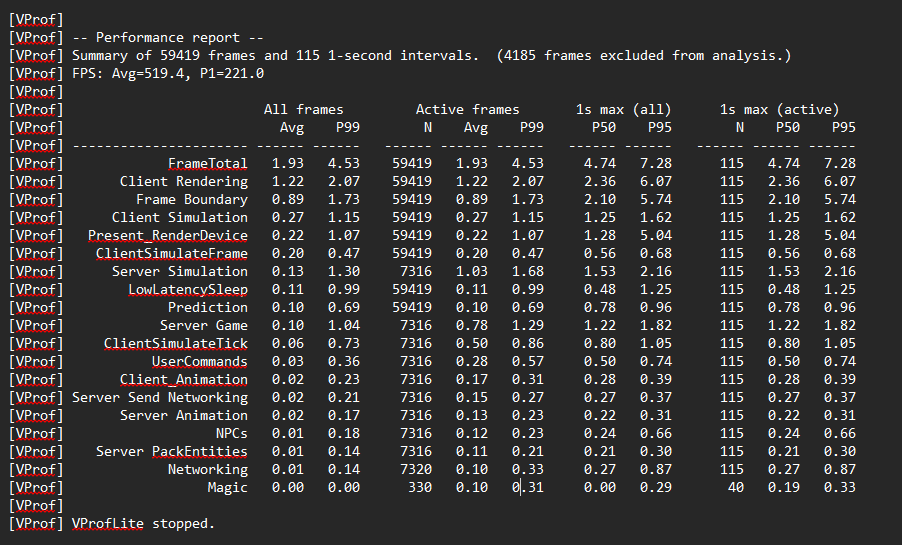Screen dimensions: 902x545
Task: Click Client Simulation's 1s max all P95 value 1.62
Action: (656, 218)
